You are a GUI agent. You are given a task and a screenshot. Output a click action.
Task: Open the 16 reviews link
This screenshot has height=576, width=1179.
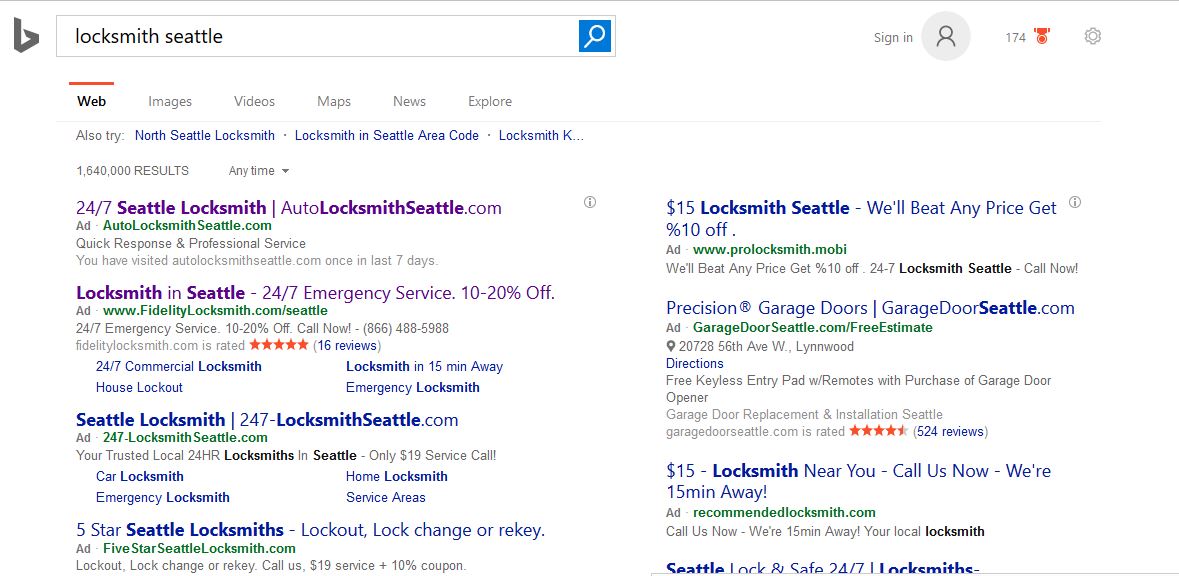click(347, 346)
